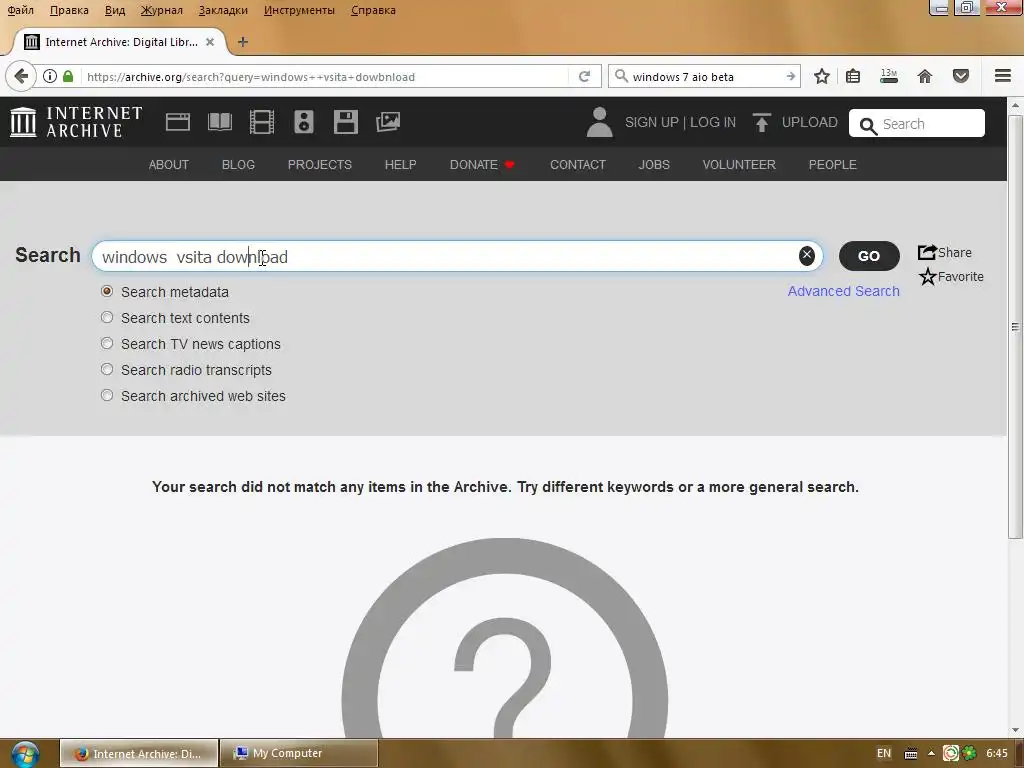Show bookmarks list icon in Firefox toolbar
The height and width of the screenshot is (768, 1024).
coord(853,76)
